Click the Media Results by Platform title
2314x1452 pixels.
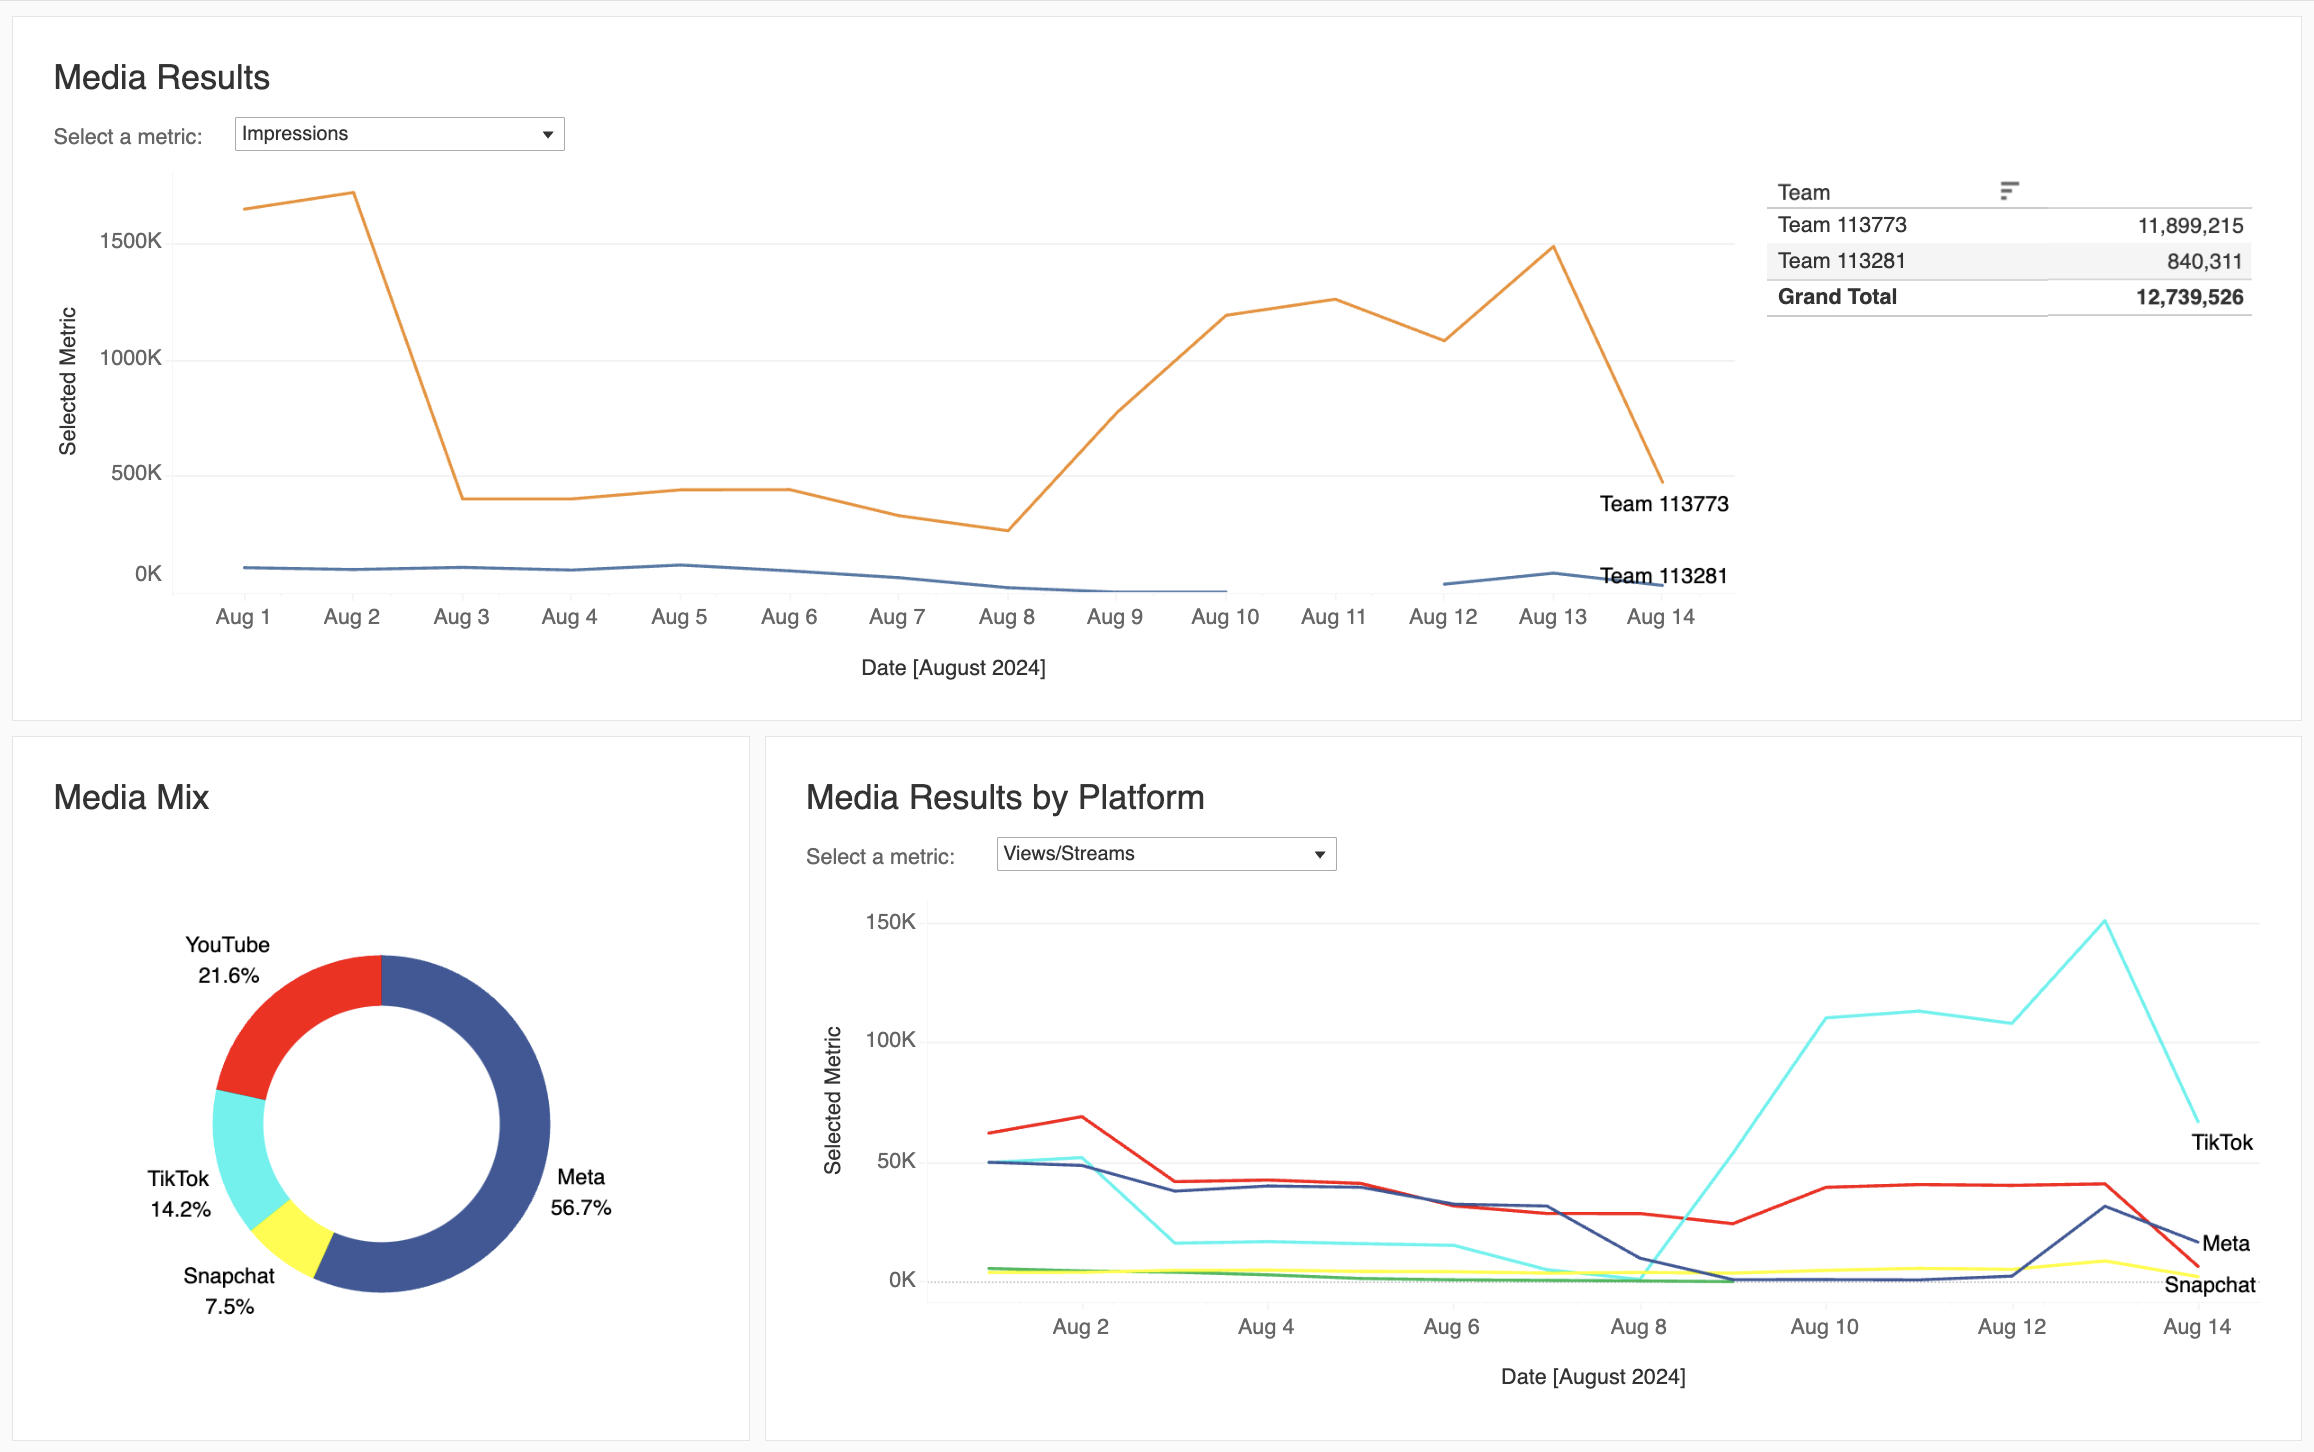pos(1004,798)
